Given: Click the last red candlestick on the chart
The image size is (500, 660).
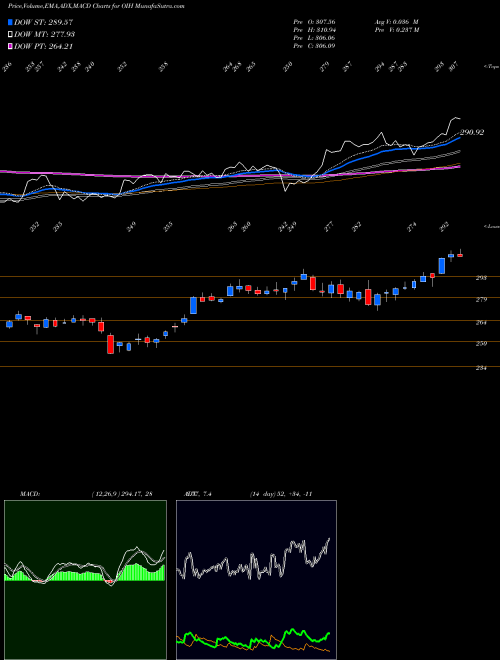Looking at the screenshot, I should coord(460,255).
